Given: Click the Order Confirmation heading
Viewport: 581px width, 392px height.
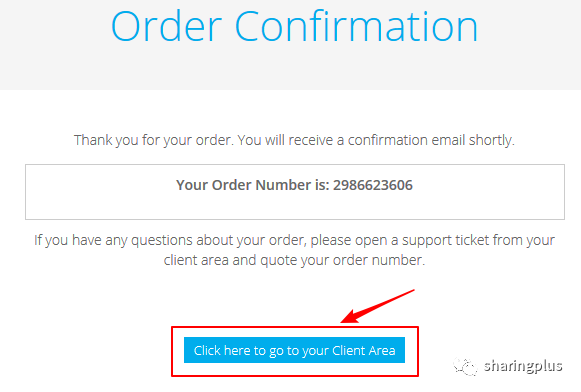Looking at the screenshot, I should pyautogui.click(x=295, y=26).
